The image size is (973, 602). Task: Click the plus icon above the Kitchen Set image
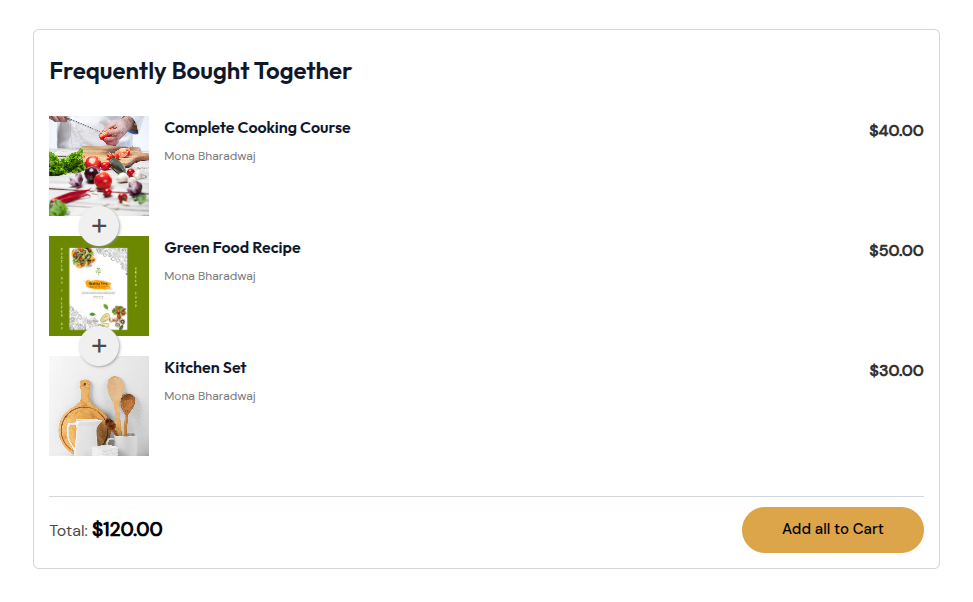[x=99, y=346]
